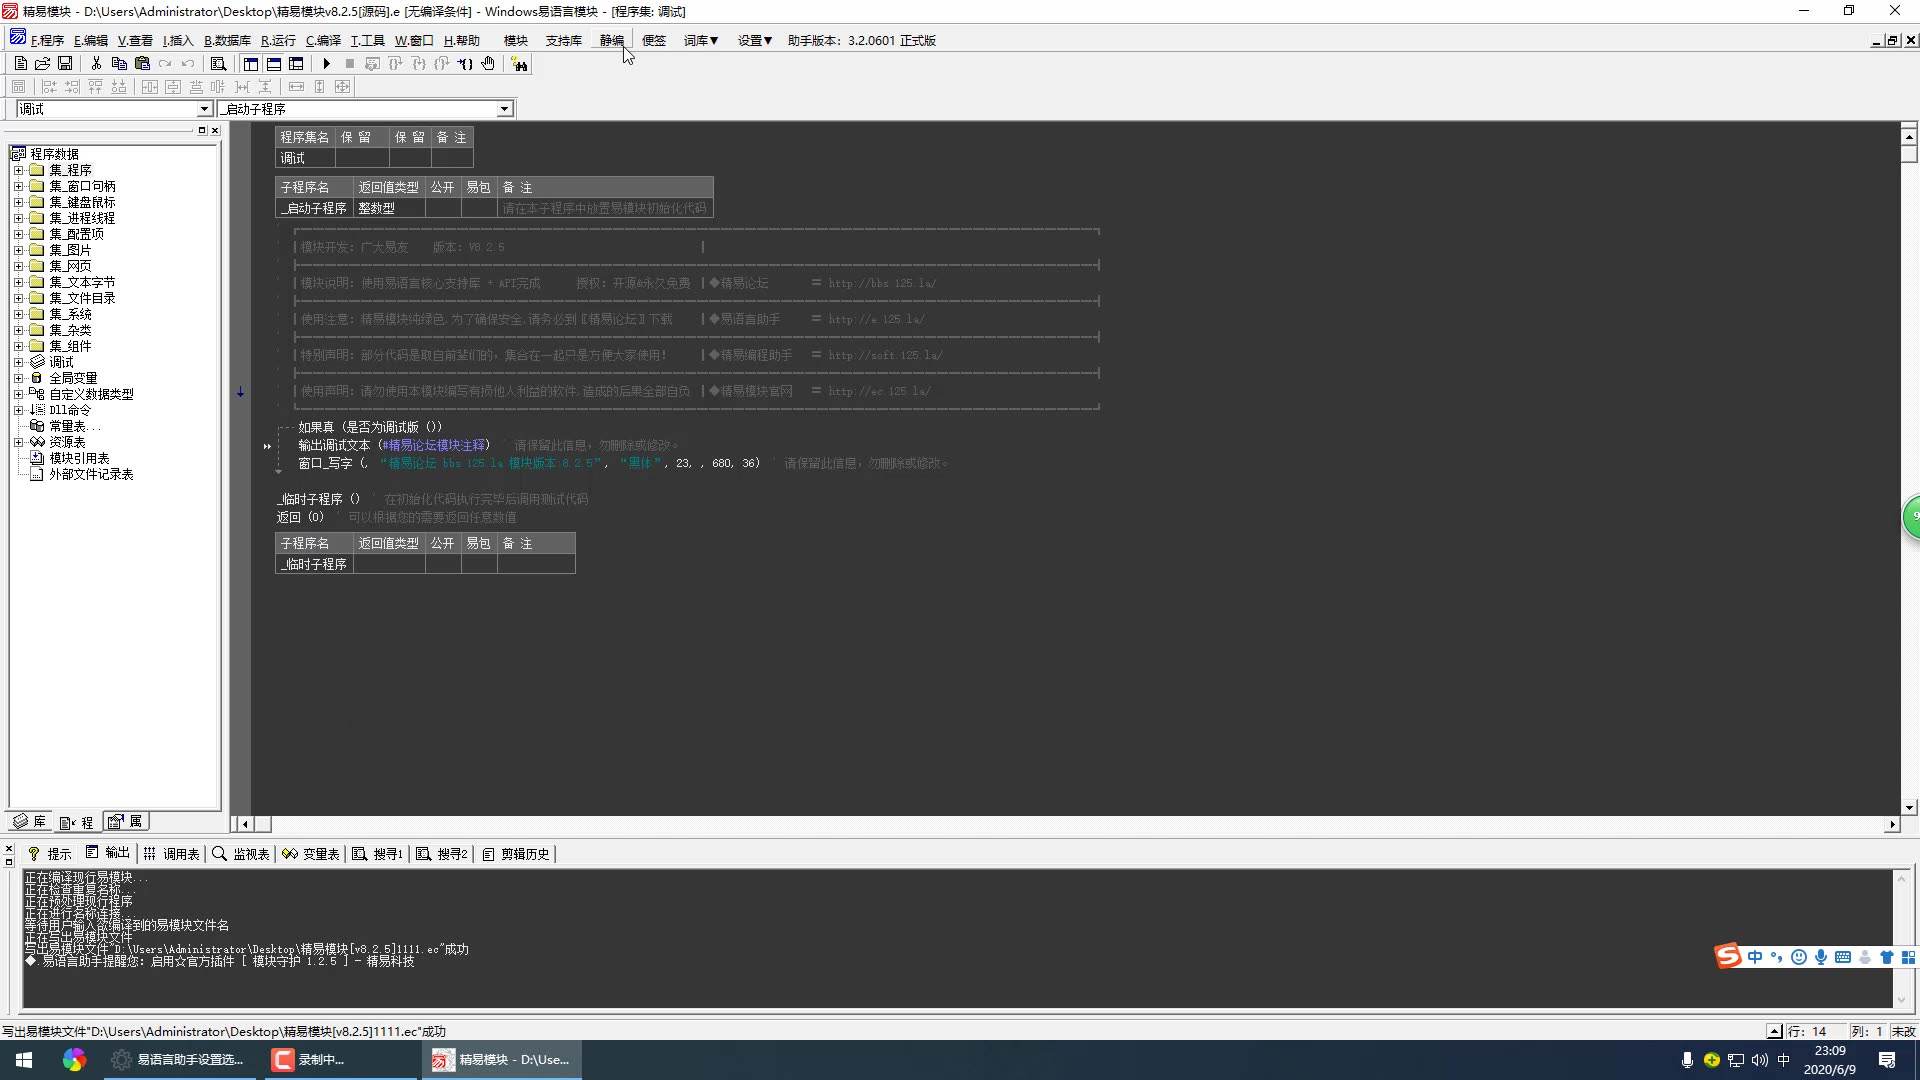
Task: Save the program with the floppy icon
Action: coord(65,63)
